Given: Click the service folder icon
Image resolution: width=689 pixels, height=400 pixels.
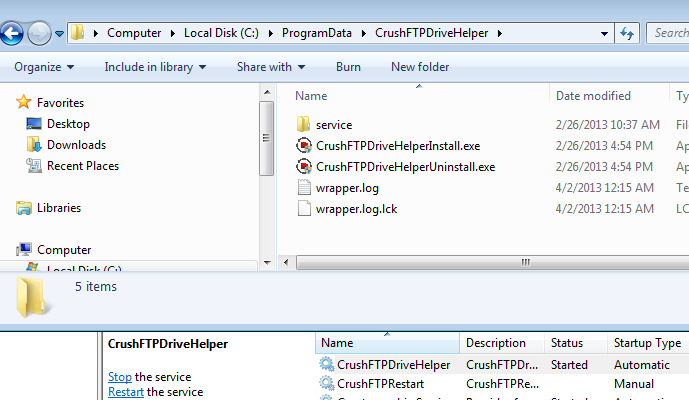Looking at the screenshot, I should pyautogui.click(x=303, y=124).
